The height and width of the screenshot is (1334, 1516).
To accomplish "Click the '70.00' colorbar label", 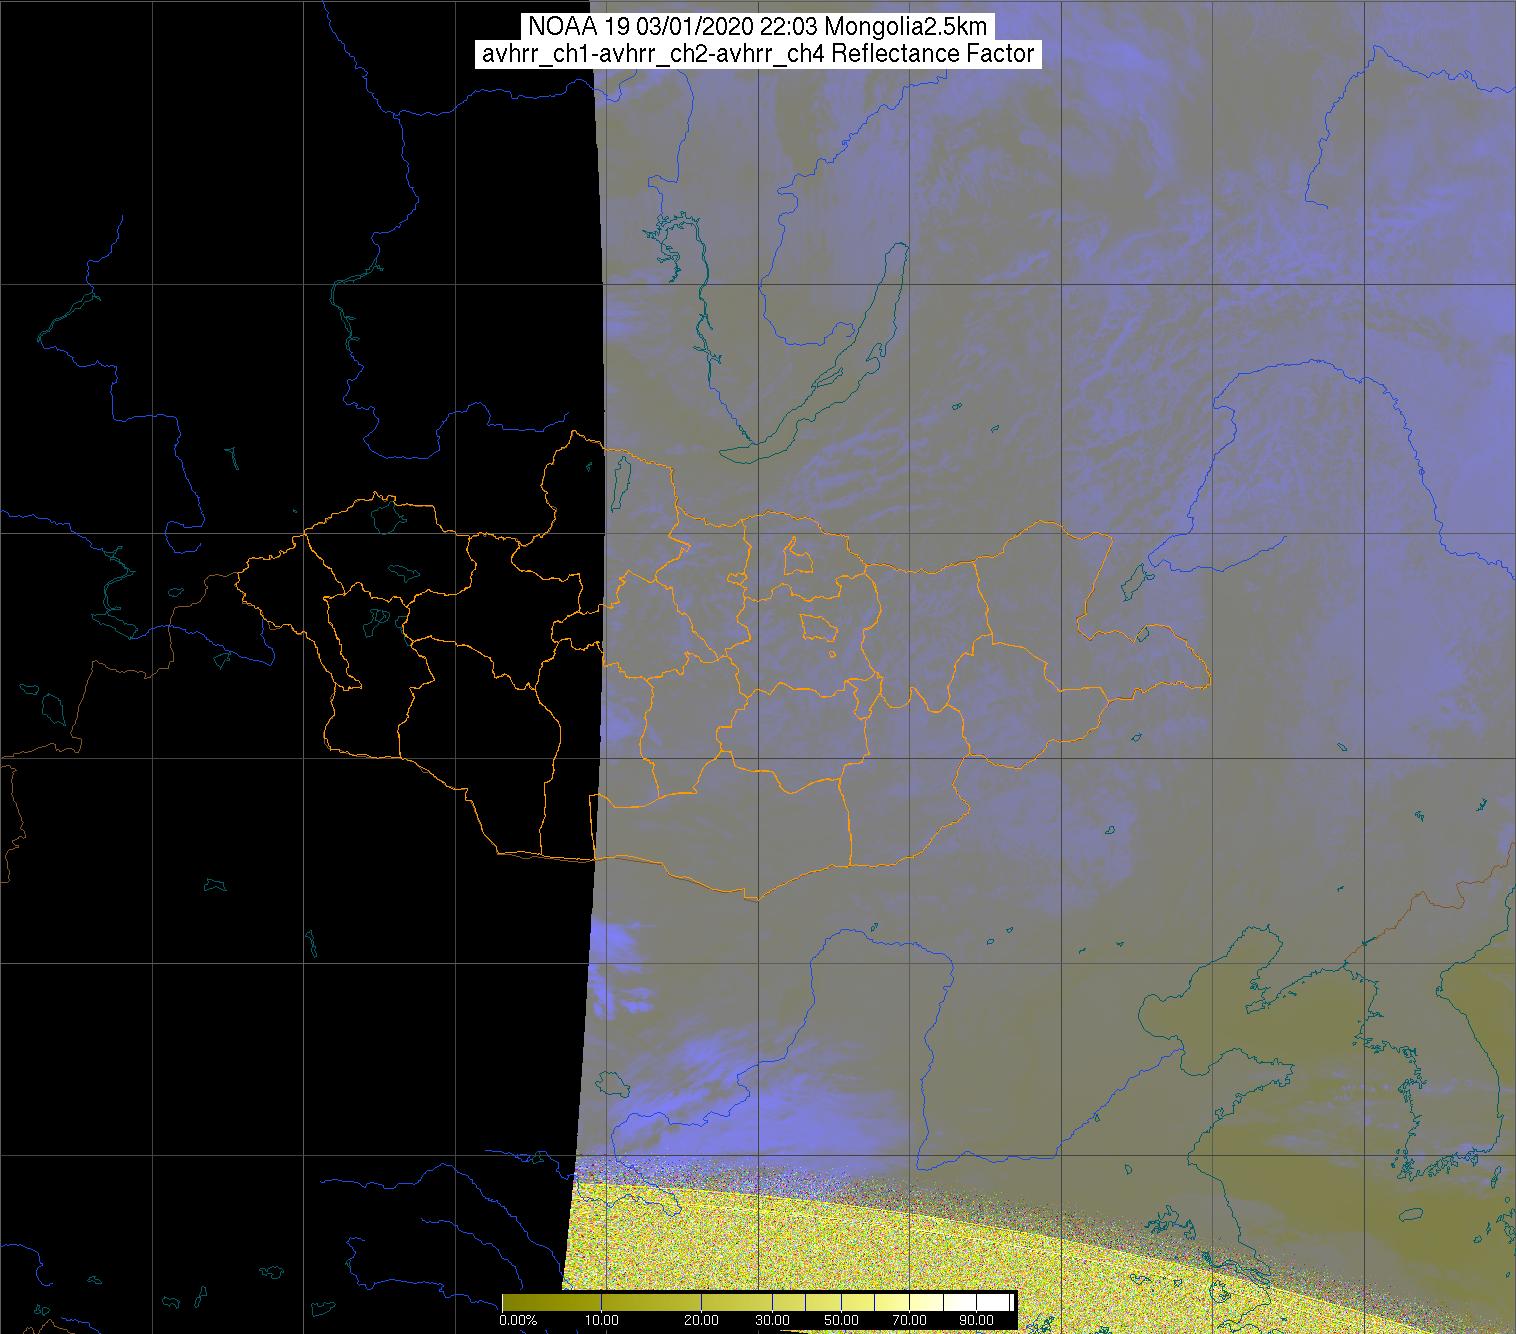I will pyautogui.click(x=910, y=1320).
